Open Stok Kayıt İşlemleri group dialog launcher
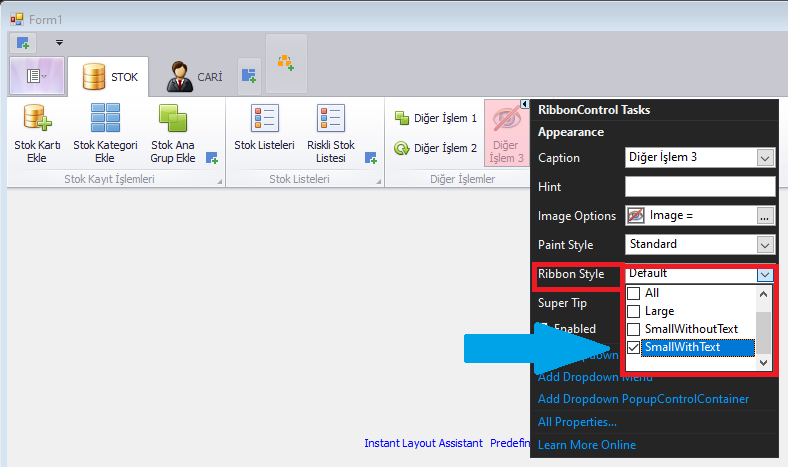 pos(220,181)
